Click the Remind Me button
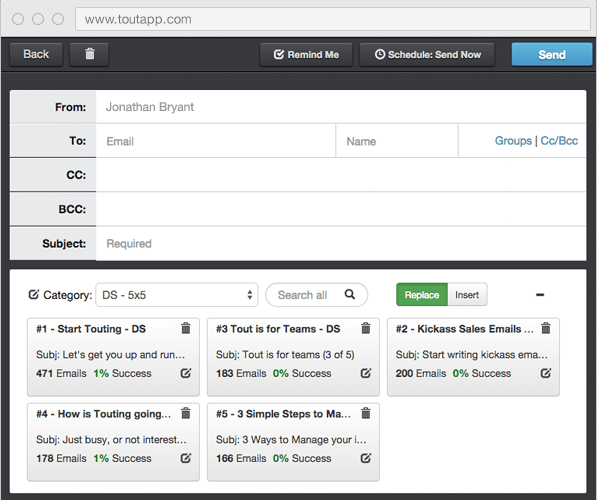 [306, 54]
